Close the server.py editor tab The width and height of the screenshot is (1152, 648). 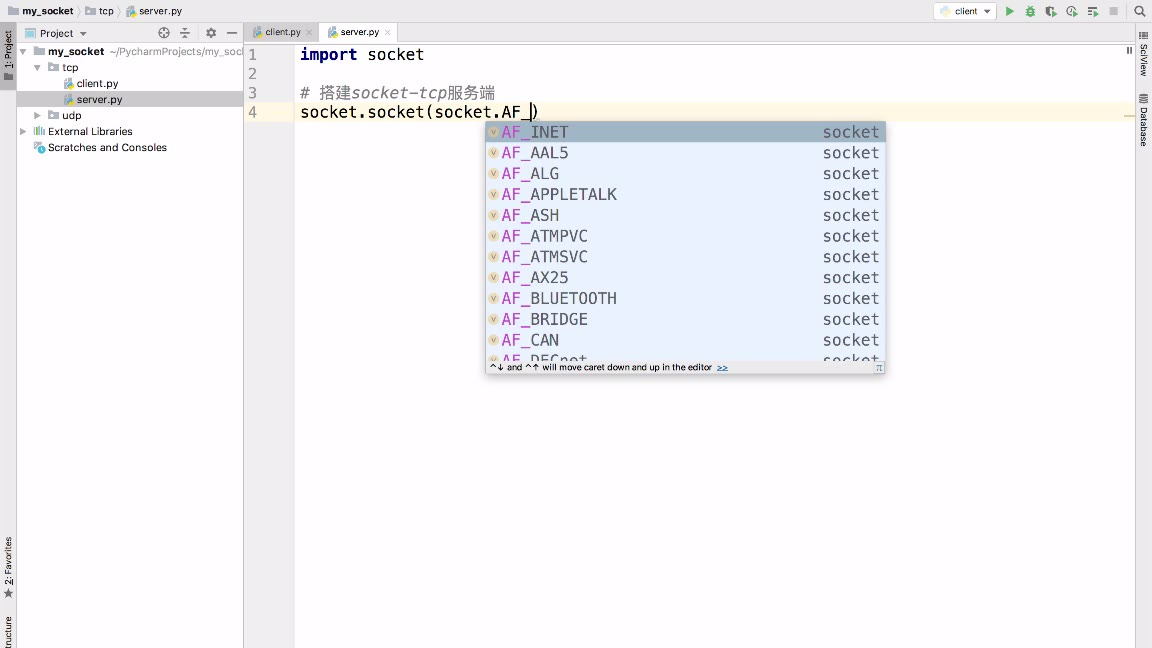tap(386, 32)
